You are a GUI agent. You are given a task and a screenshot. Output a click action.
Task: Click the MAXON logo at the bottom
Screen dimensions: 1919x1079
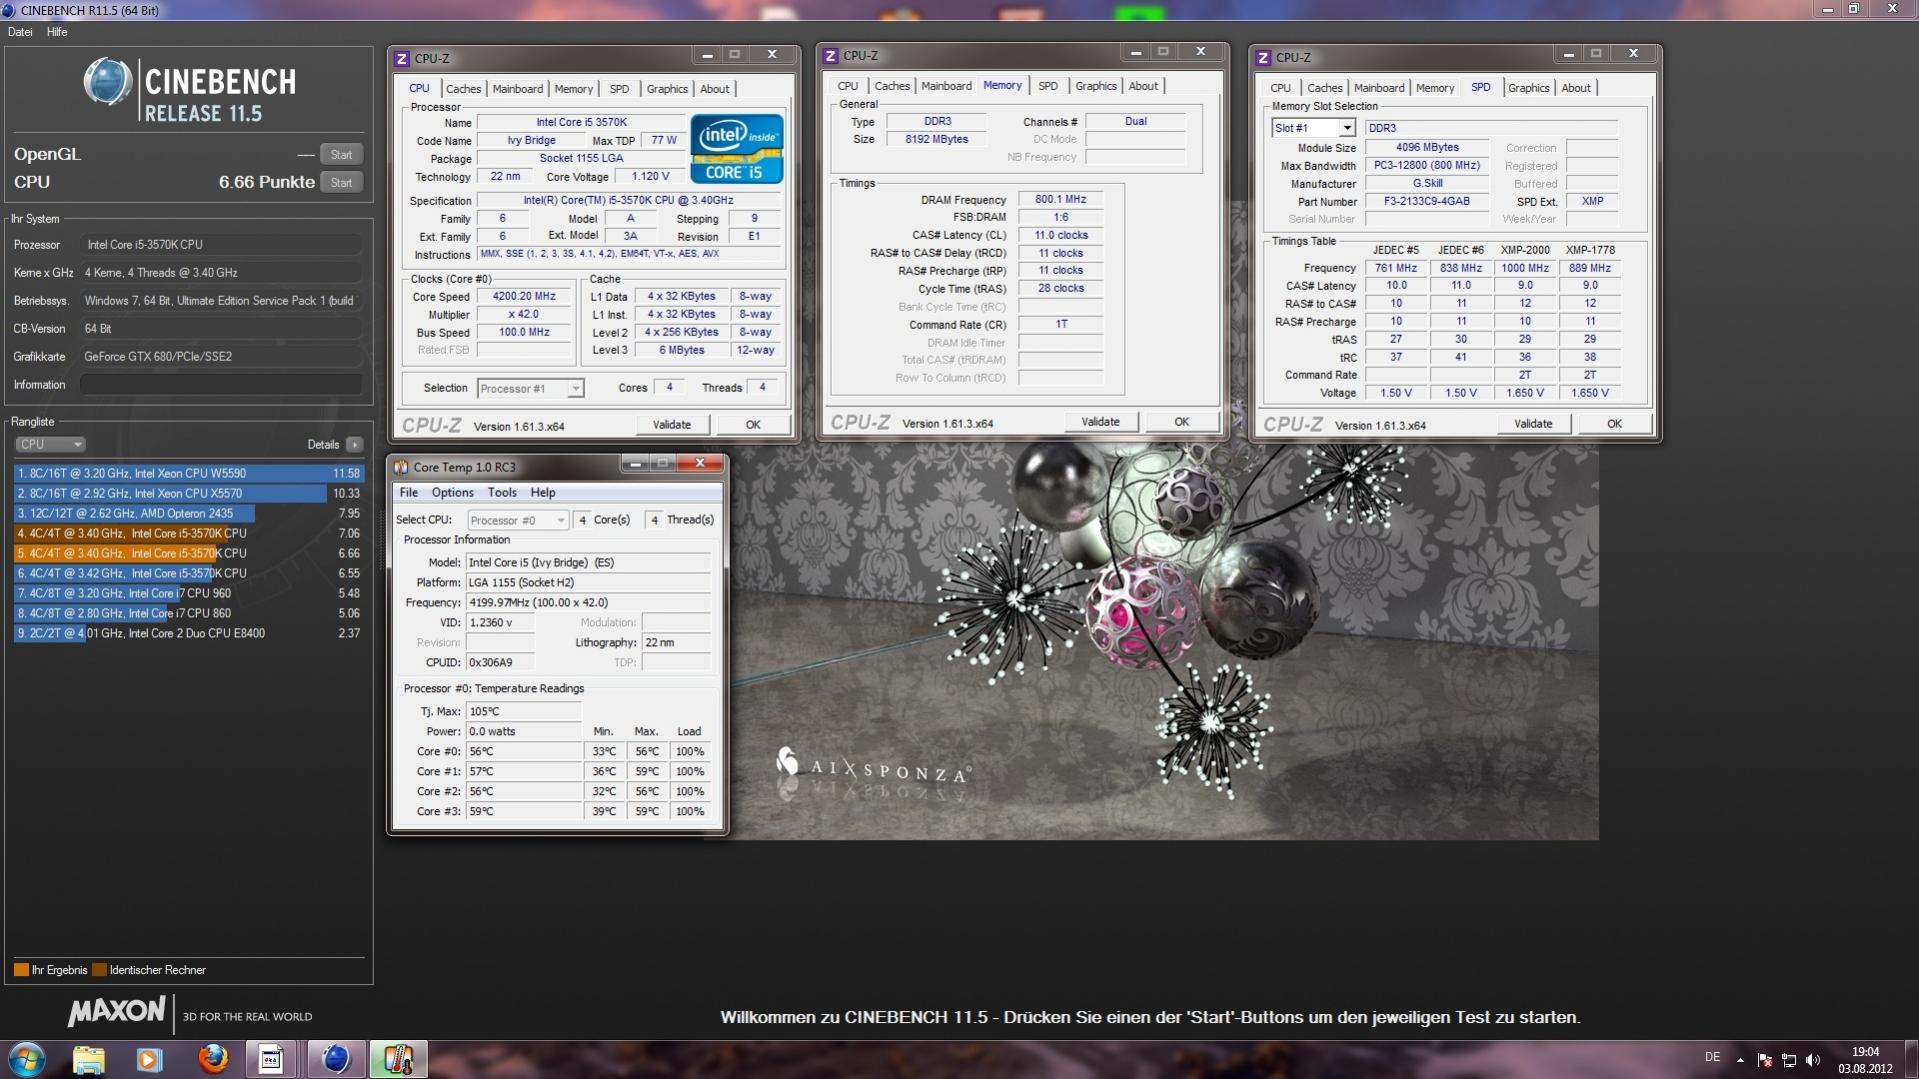[x=116, y=1012]
